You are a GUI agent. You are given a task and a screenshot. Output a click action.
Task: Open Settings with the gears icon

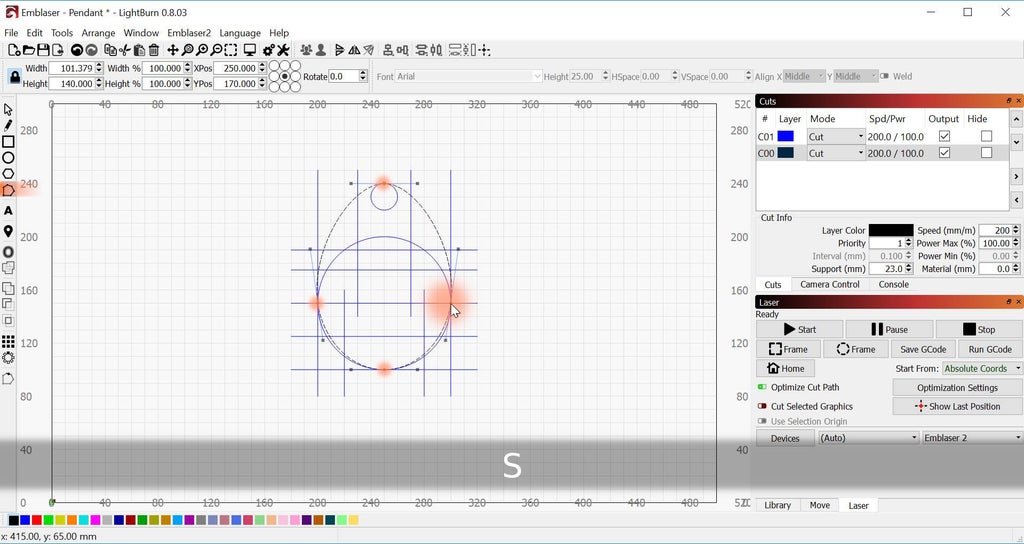click(268, 50)
